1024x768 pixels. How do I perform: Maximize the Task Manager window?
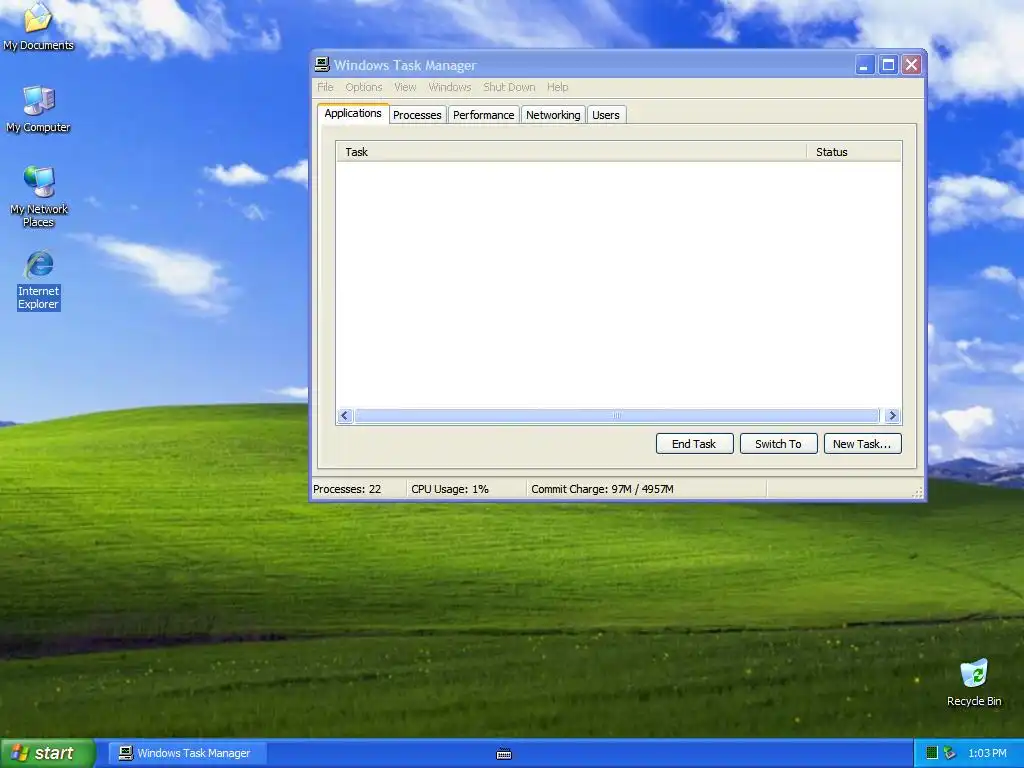click(x=888, y=65)
